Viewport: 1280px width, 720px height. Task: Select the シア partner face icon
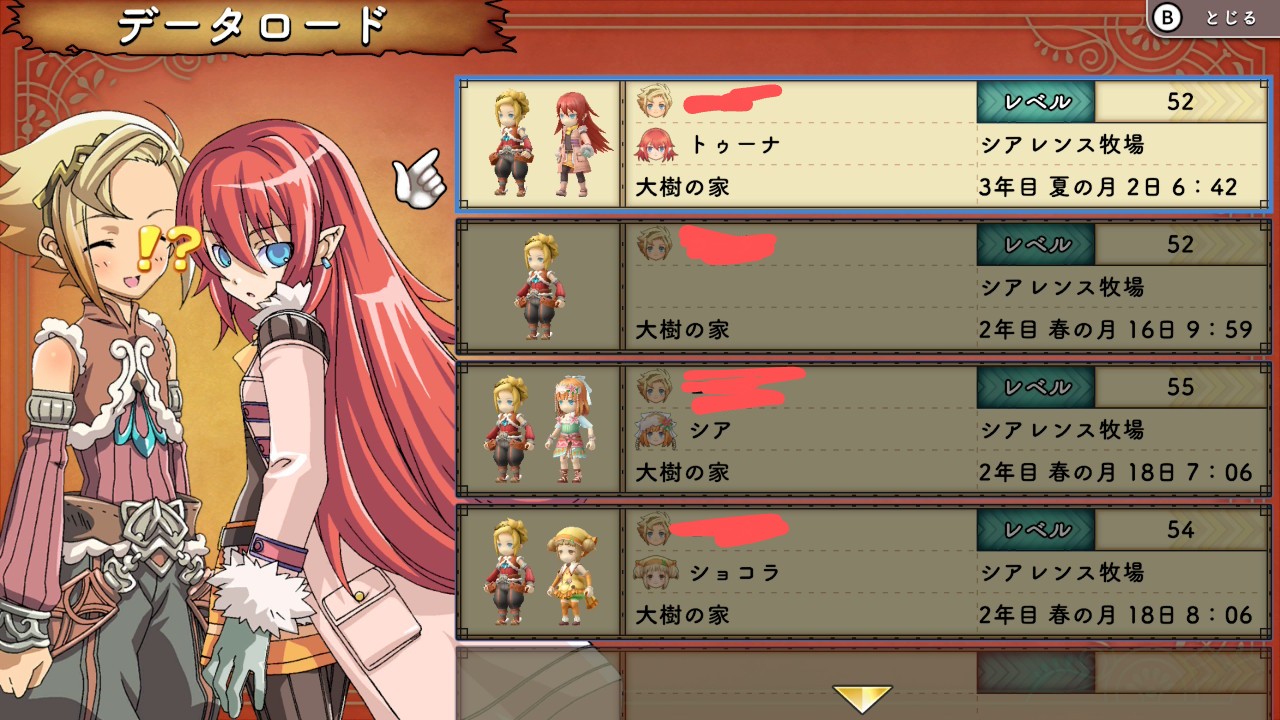click(655, 431)
